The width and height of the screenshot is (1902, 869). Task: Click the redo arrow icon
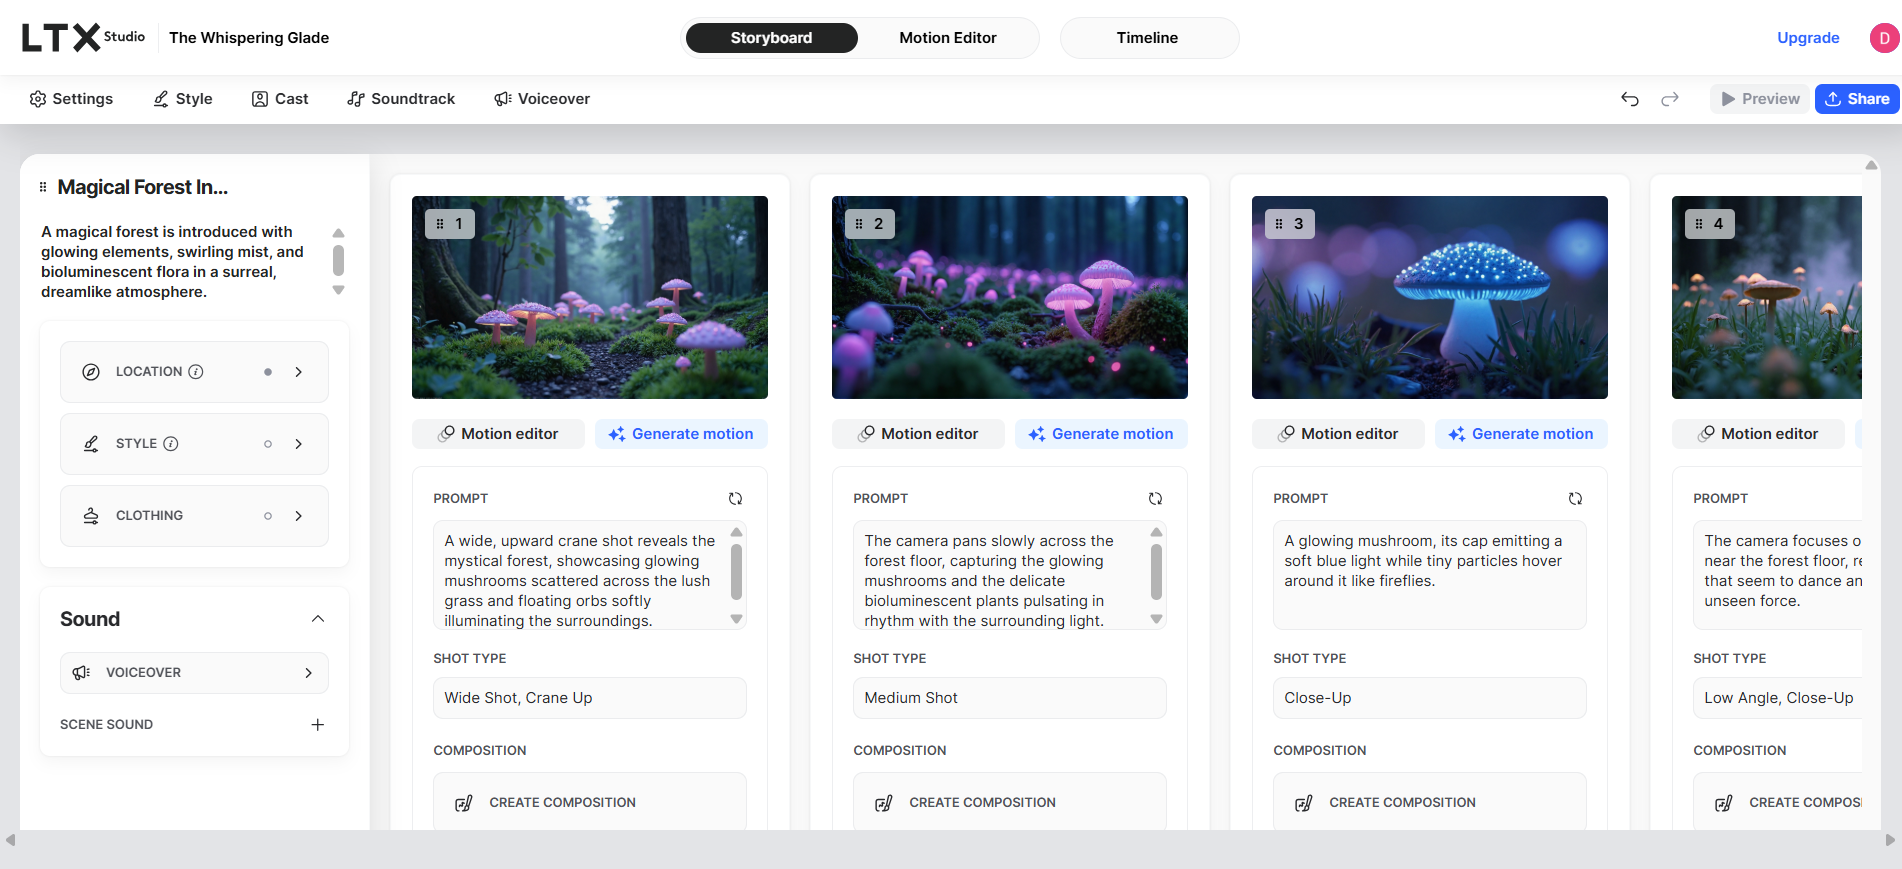pyautogui.click(x=1670, y=99)
